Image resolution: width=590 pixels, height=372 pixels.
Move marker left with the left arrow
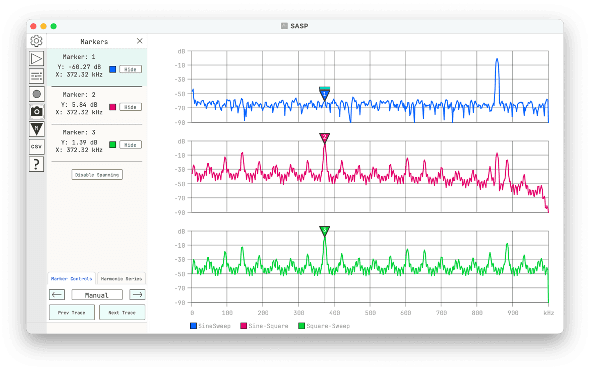57,295
